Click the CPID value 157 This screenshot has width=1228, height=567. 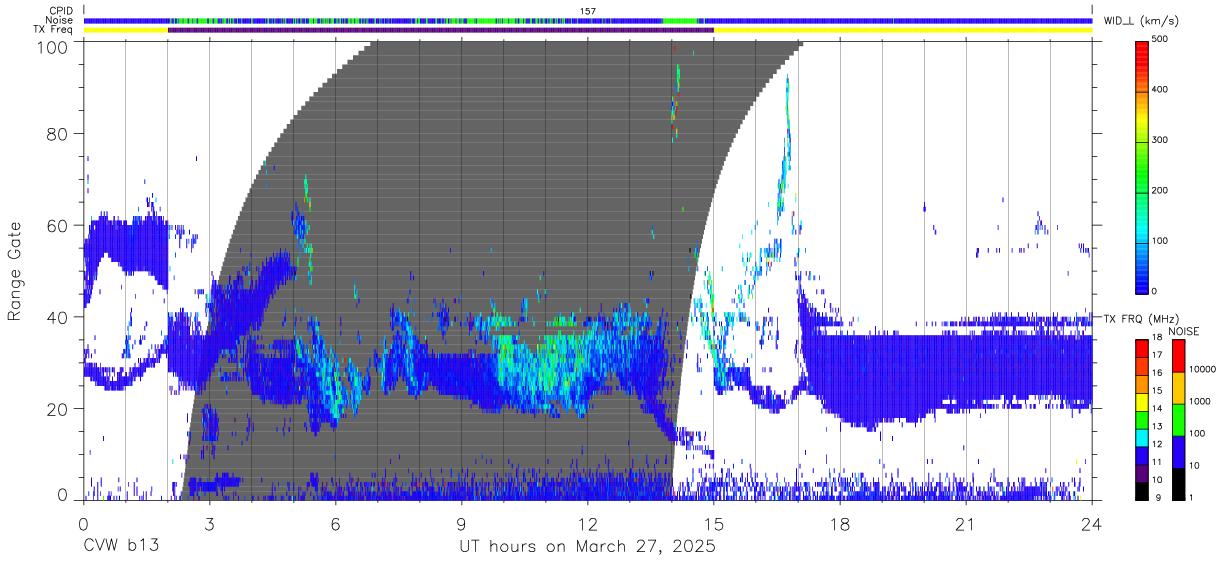click(x=588, y=11)
